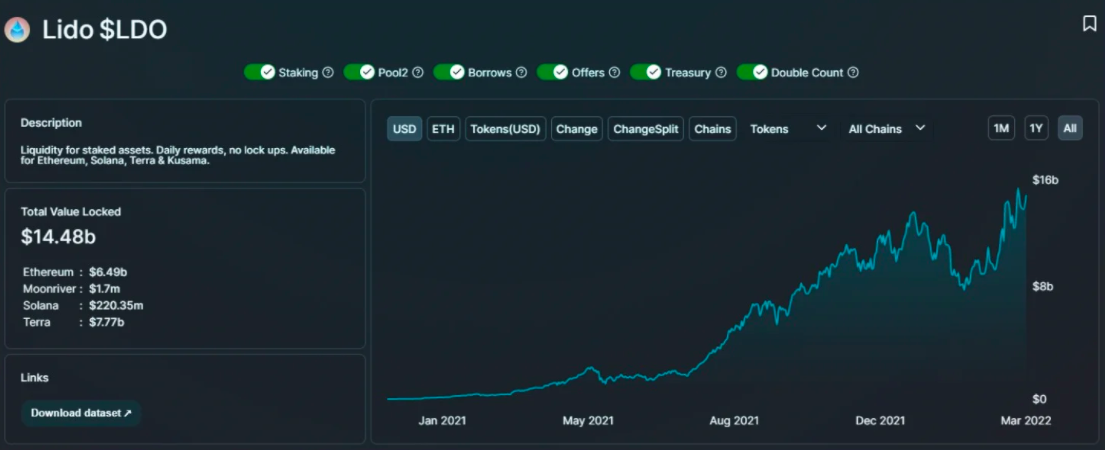The width and height of the screenshot is (1105, 450).
Task: Click the Links heading
Action: 35,378
